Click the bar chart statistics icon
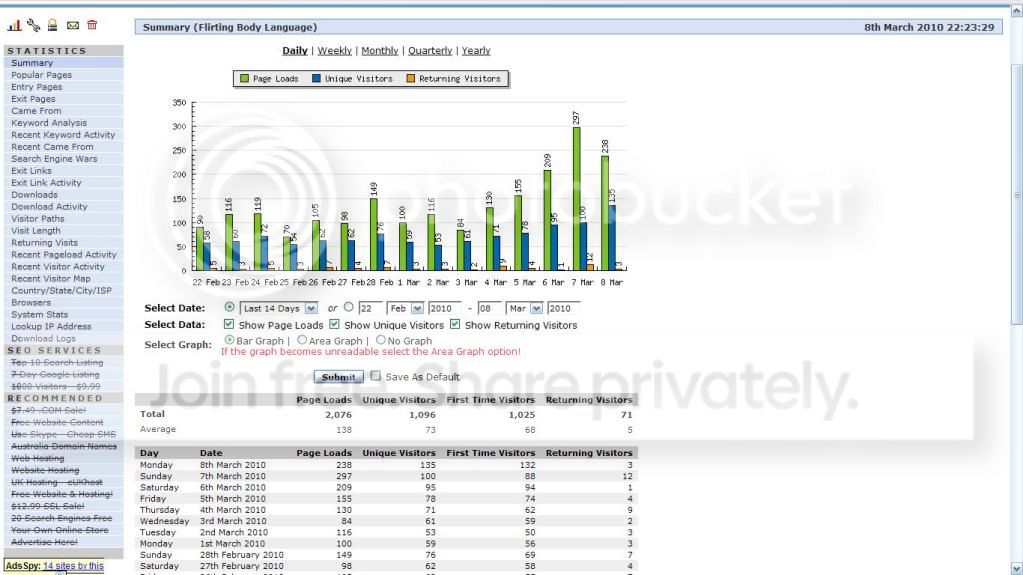This screenshot has width=1023, height=575. click(14, 25)
